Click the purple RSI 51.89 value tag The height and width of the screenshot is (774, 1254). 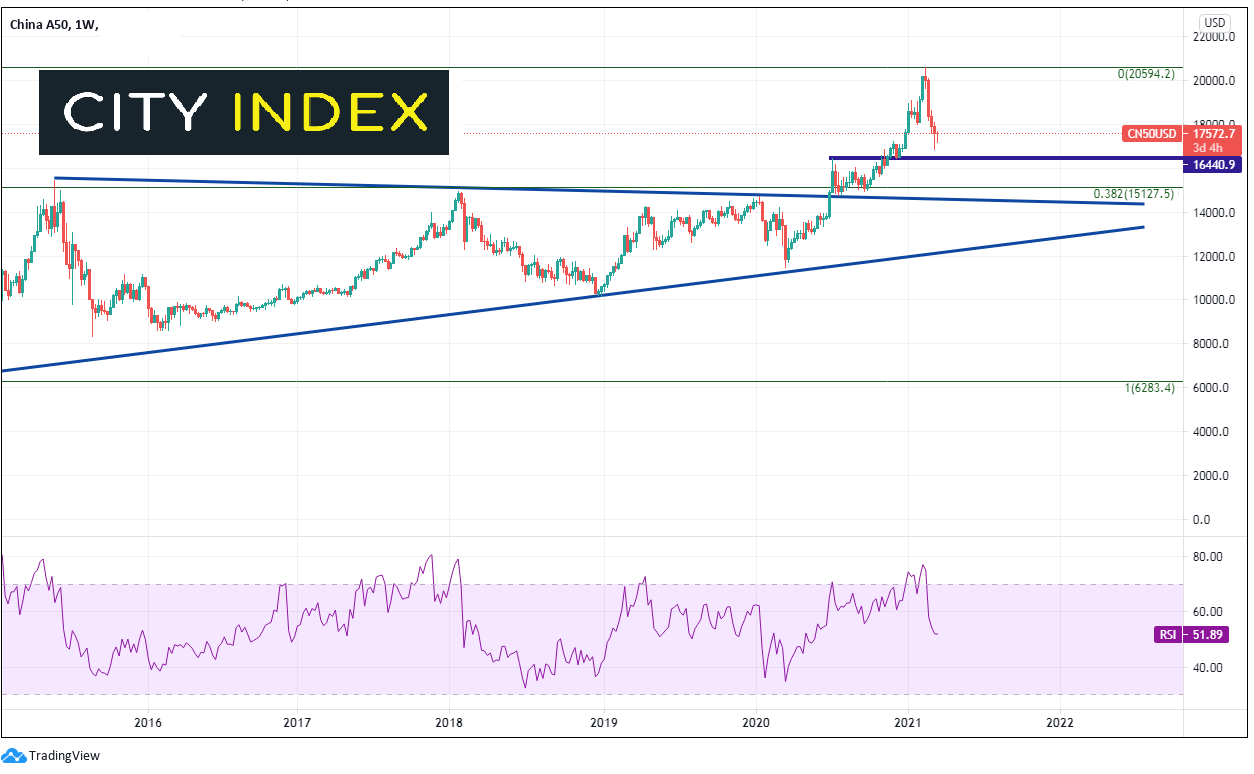1212,634
